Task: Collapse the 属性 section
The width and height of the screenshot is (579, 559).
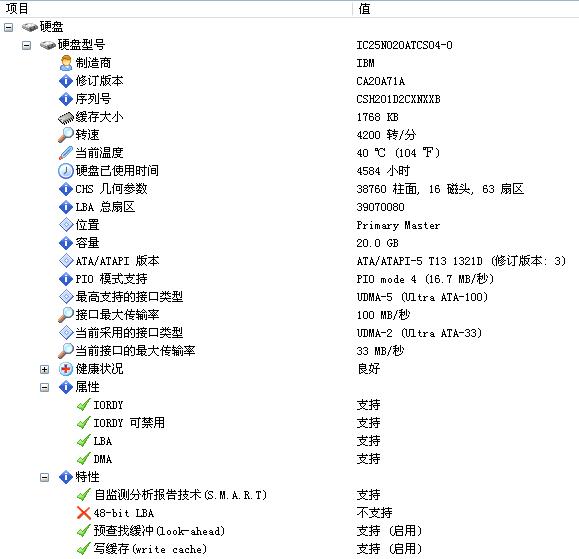Action: tap(44, 387)
